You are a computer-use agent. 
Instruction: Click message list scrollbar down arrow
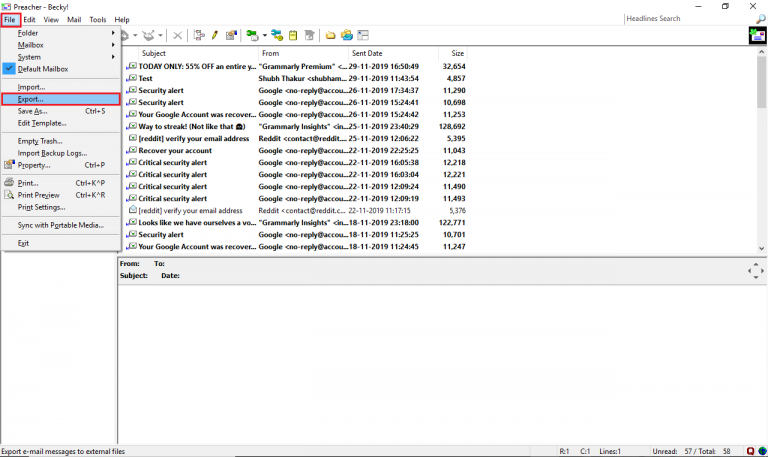click(x=762, y=248)
